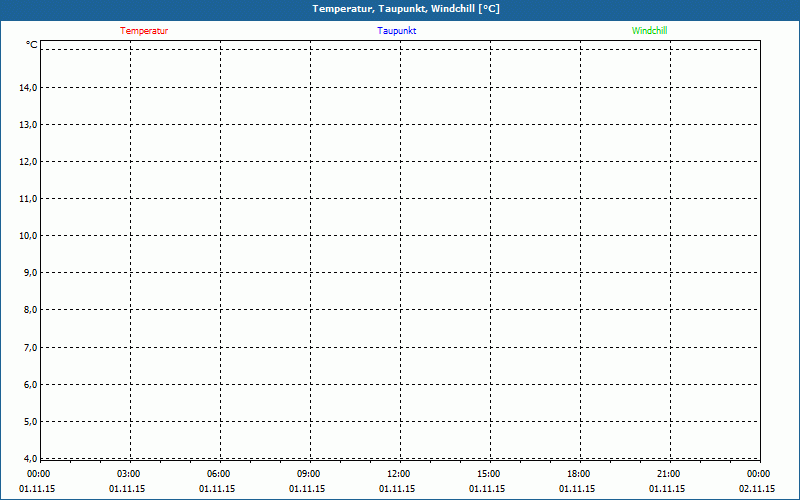Click the 21:00 time label
This screenshot has height=500, width=800.
click(668, 474)
